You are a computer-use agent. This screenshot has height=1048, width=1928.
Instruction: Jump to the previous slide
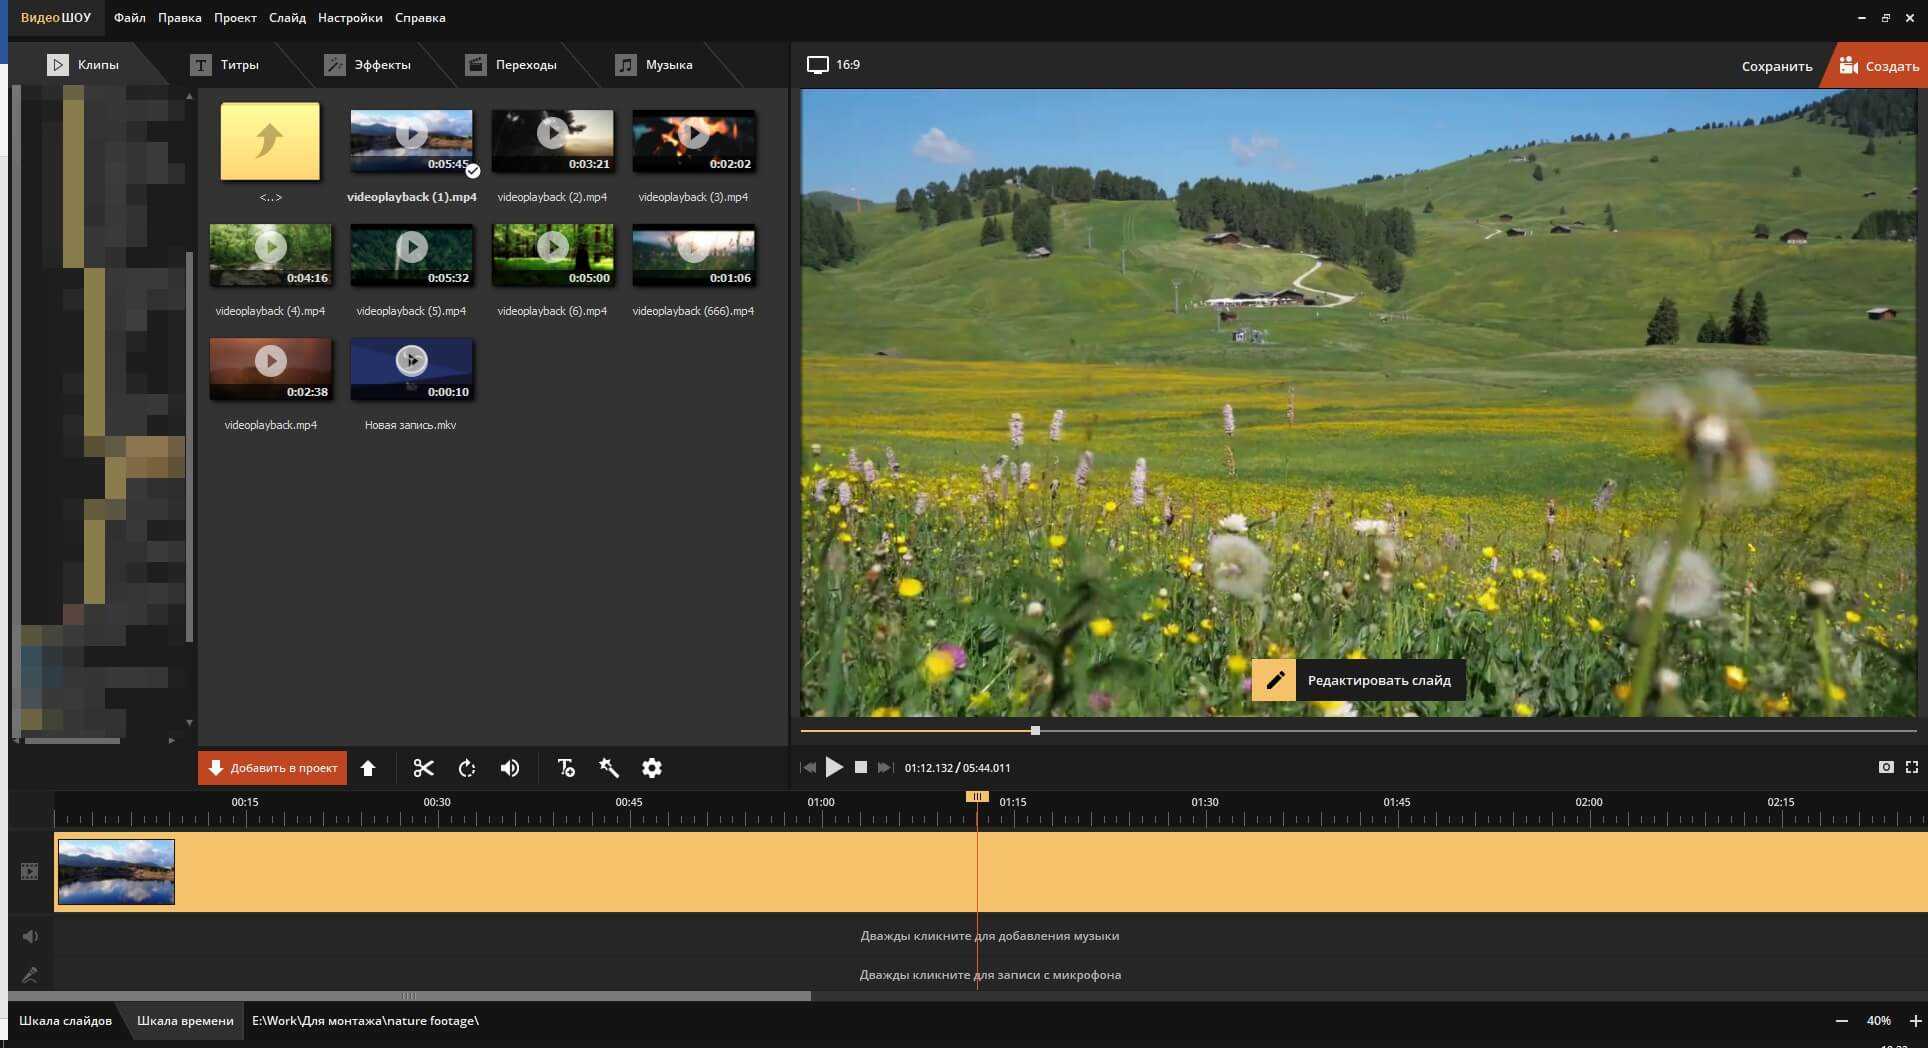coord(808,767)
